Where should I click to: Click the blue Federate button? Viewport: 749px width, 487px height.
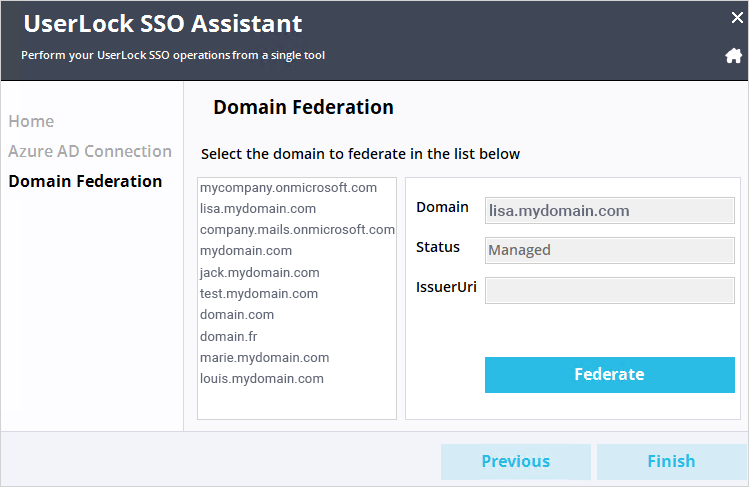[x=610, y=375]
